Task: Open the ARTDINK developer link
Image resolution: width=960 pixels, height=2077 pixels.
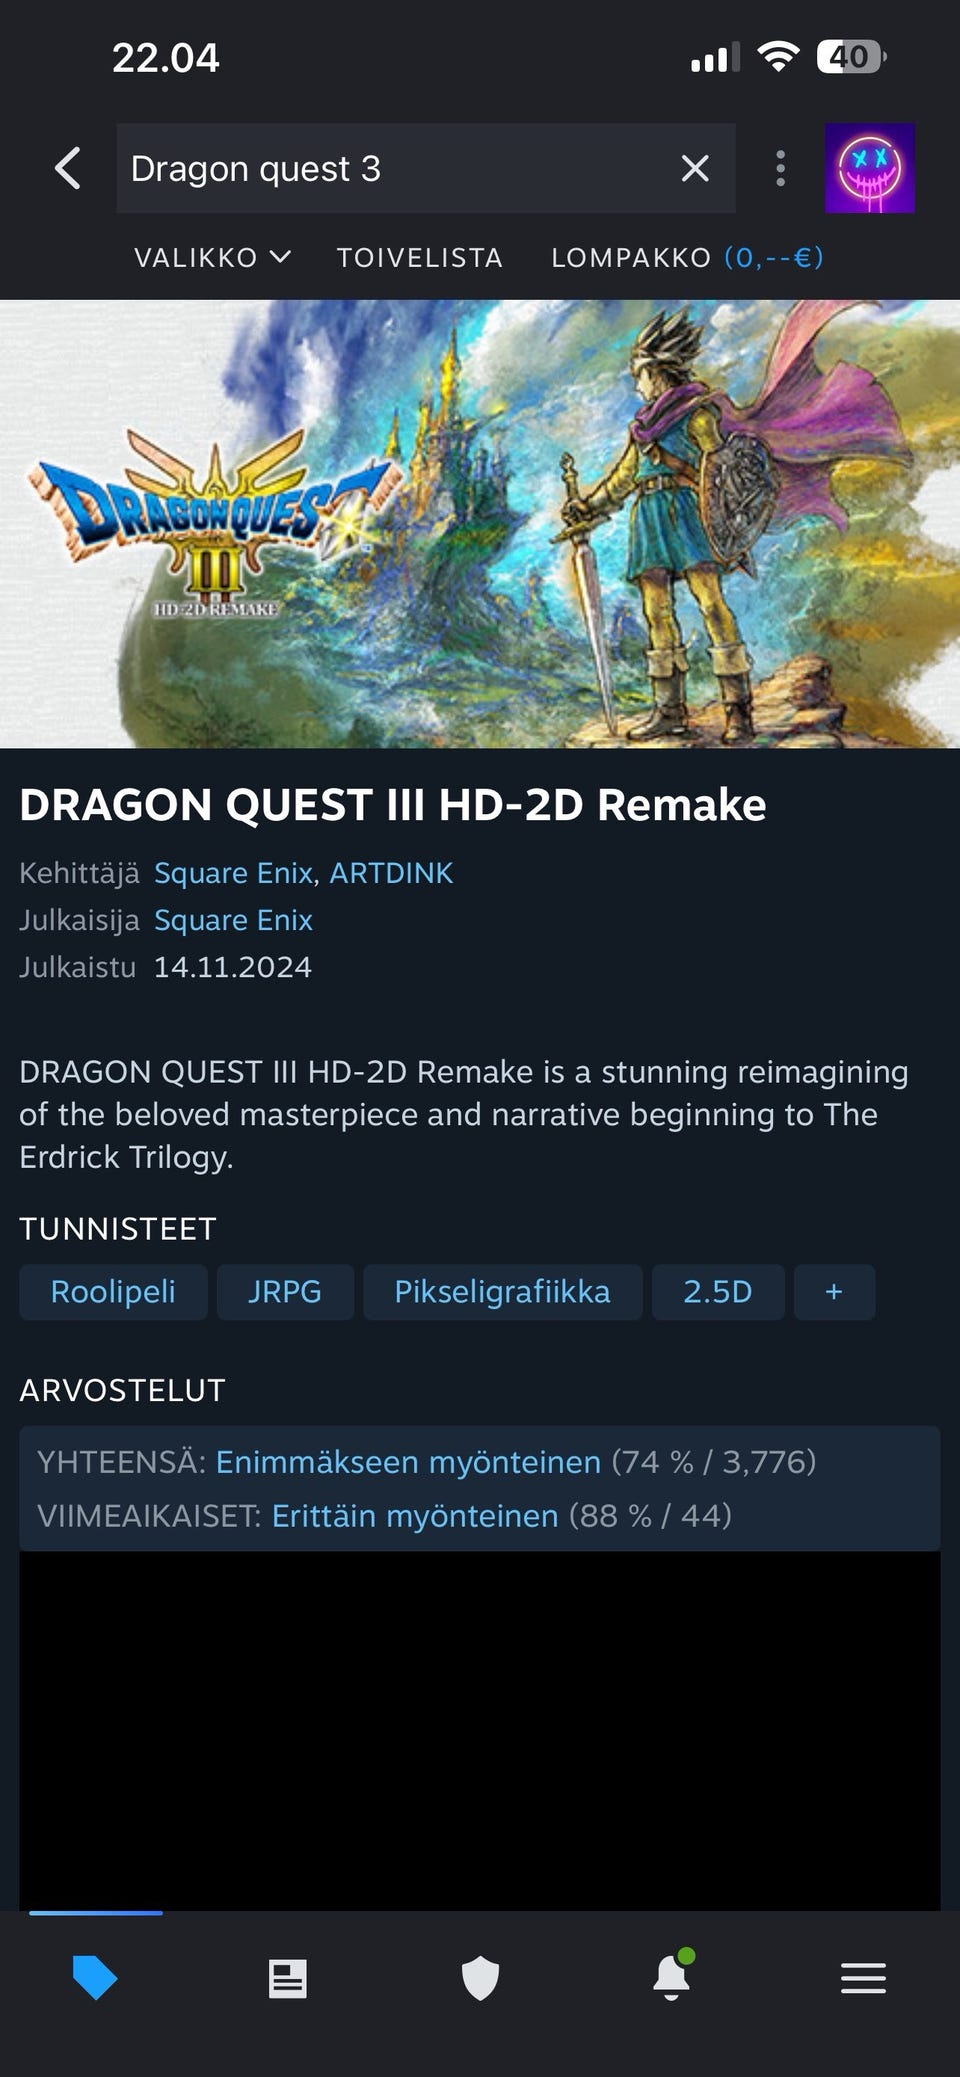Action: pyautogui.click(x=391, y=873)
